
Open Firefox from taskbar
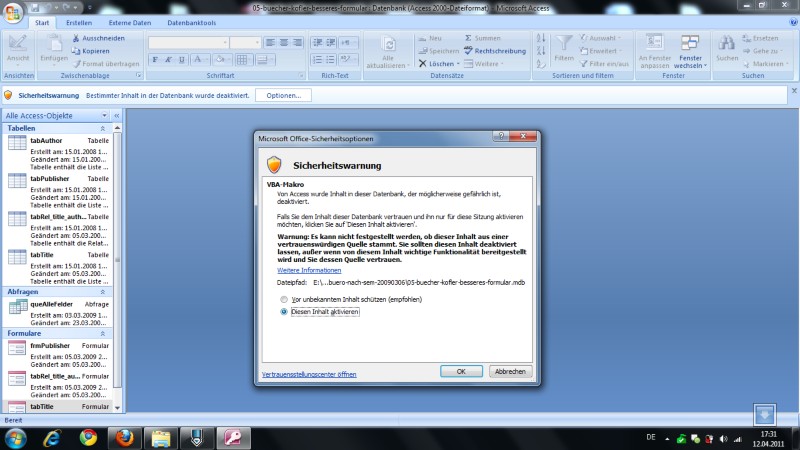124,438
